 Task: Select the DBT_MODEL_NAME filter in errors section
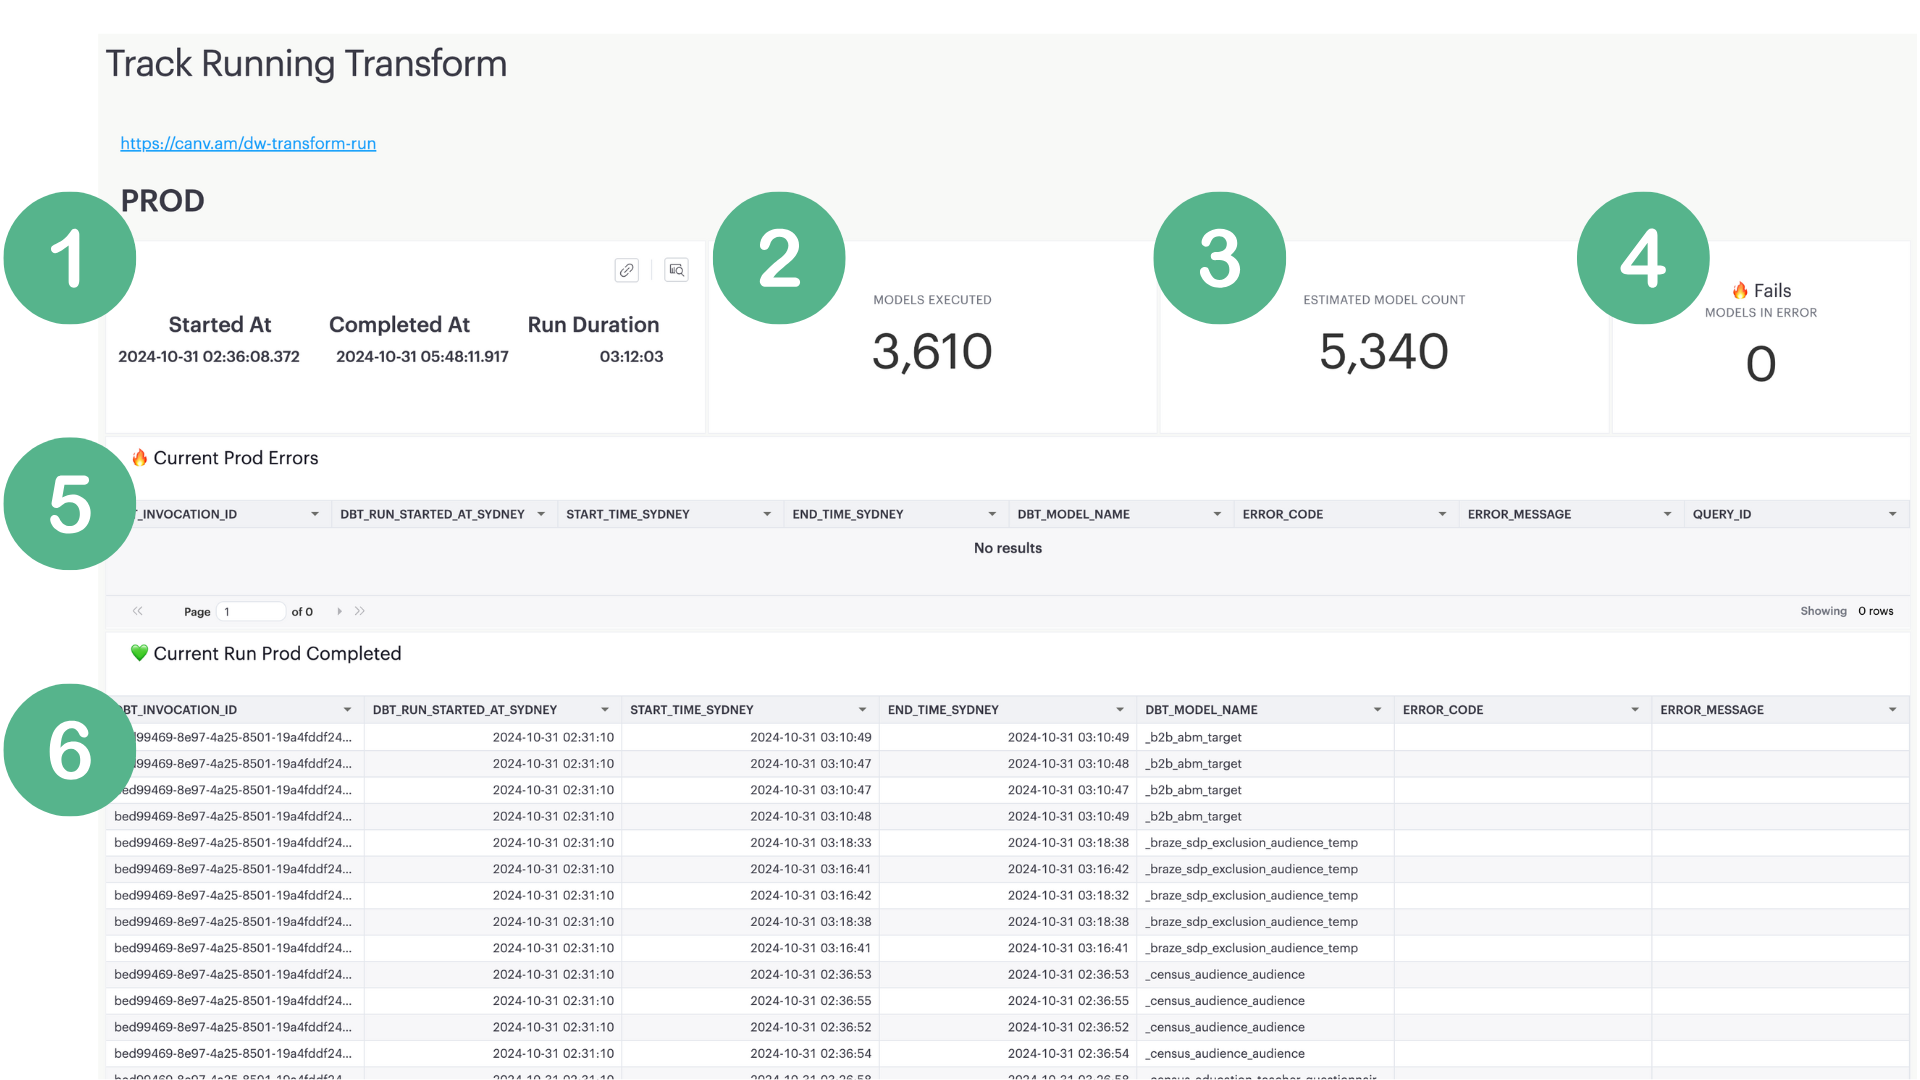pos(1216,513)
